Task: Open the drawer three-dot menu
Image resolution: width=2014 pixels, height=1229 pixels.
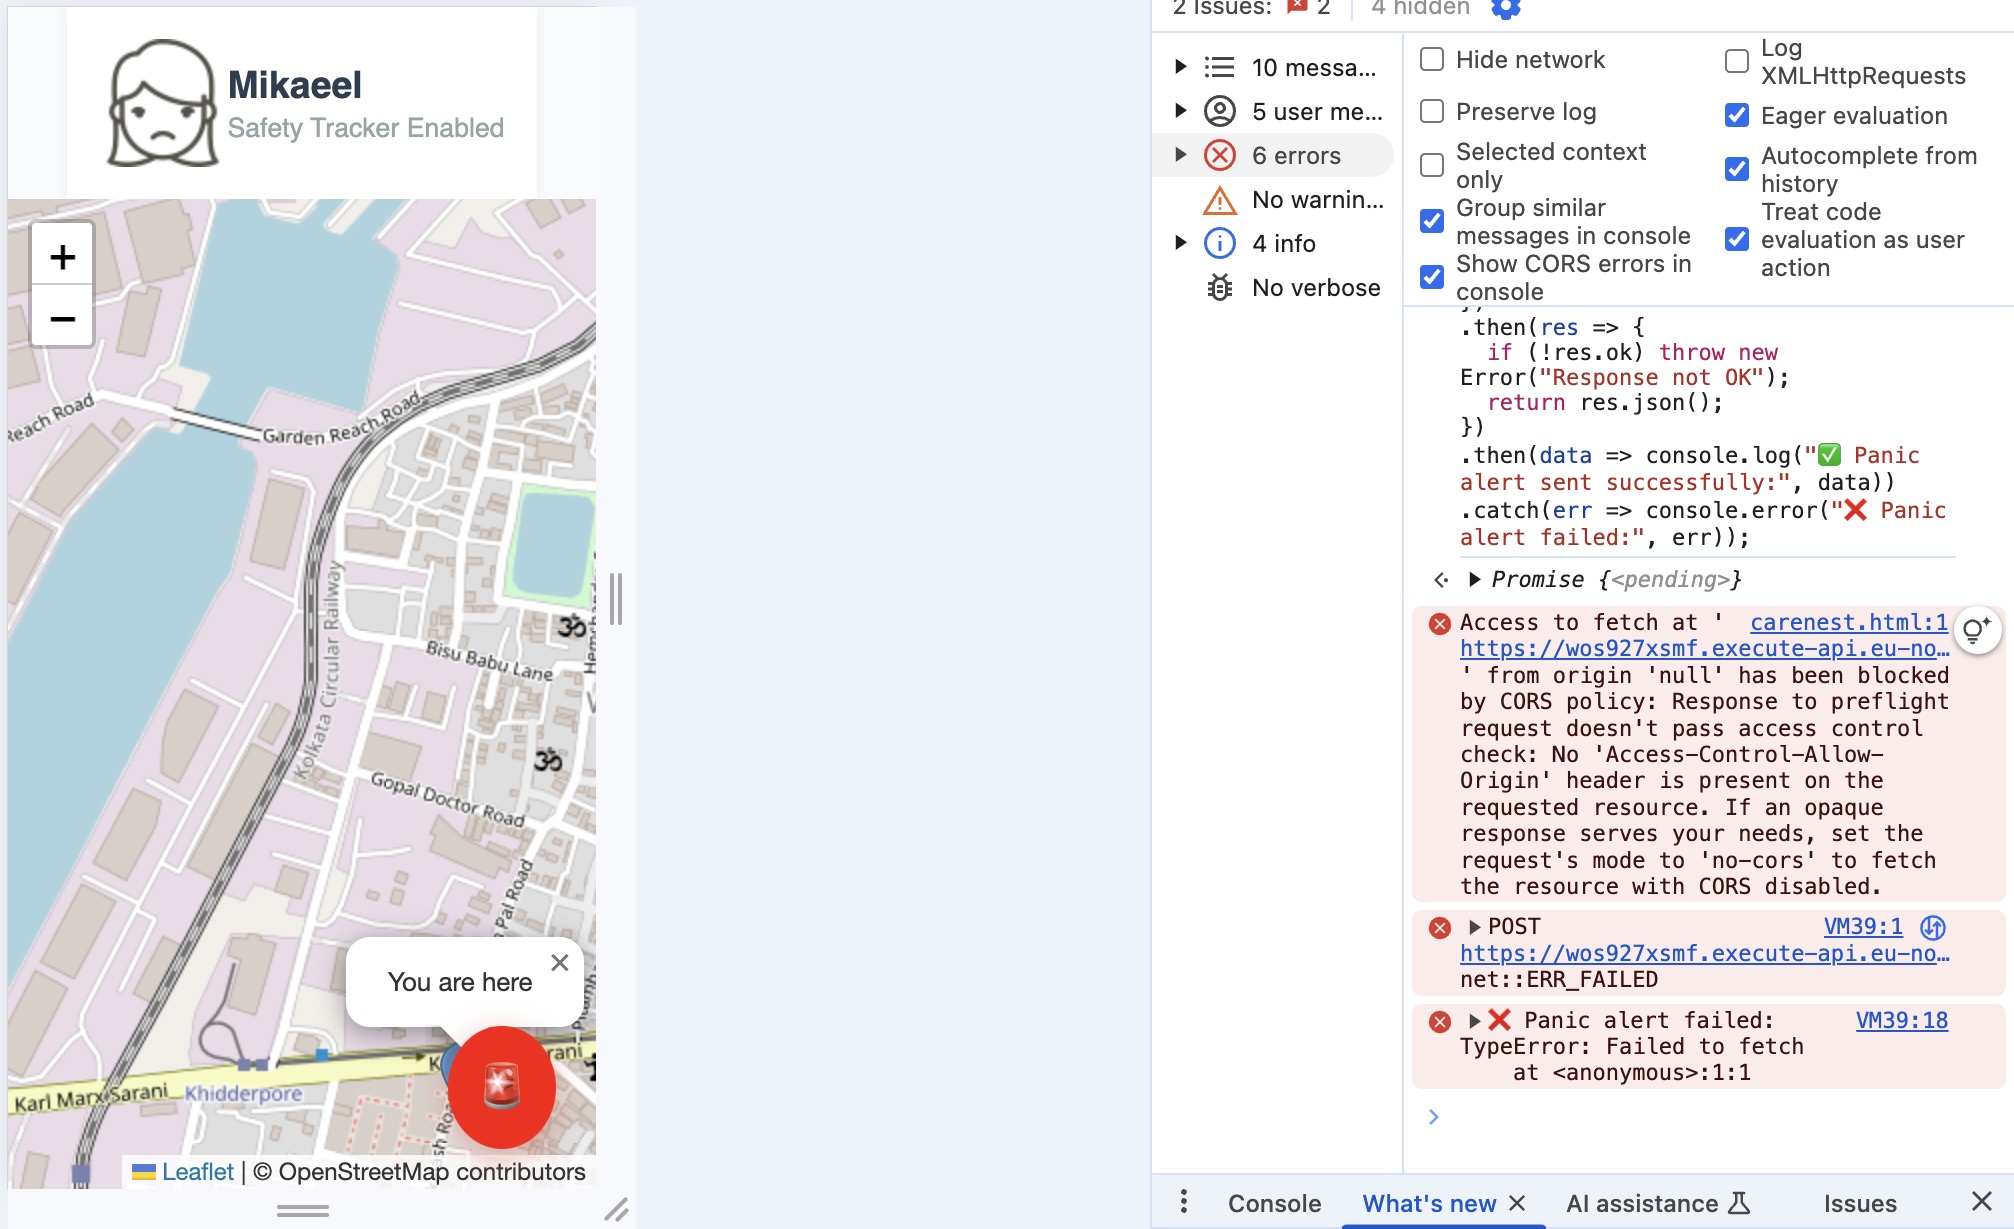Action: (x=1184, y=1201)
